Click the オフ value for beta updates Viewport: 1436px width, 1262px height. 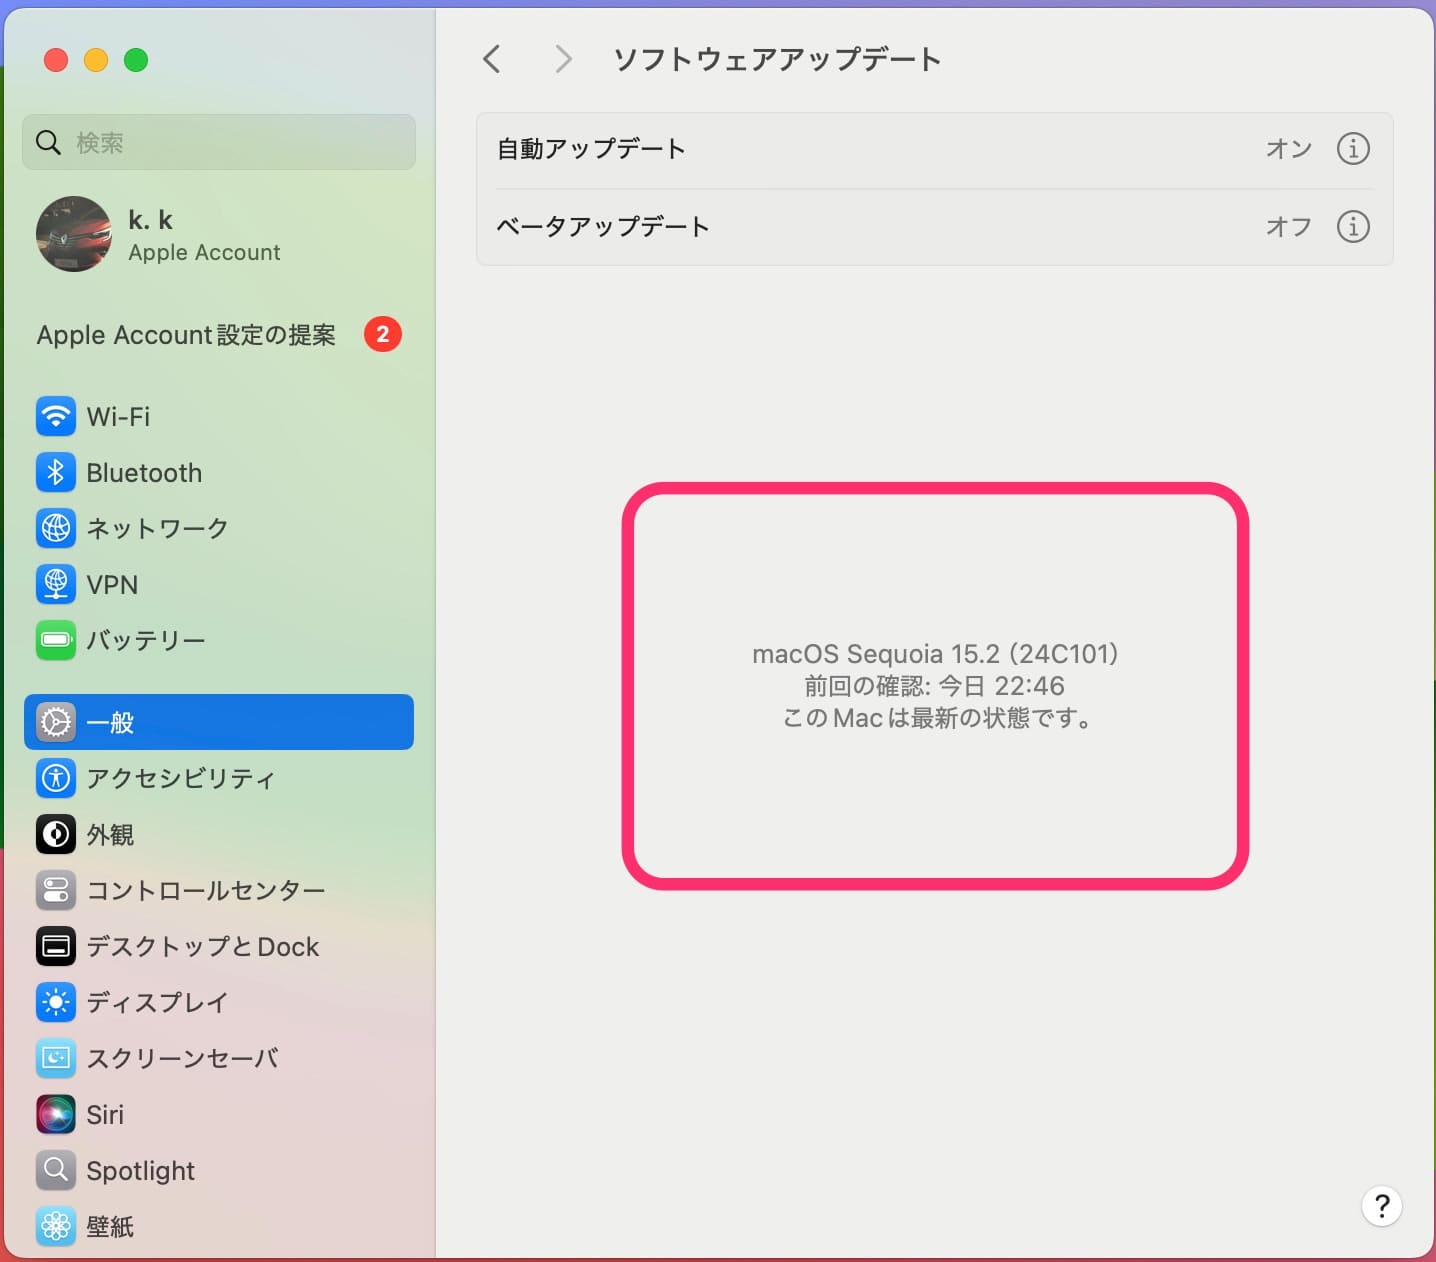pos(1289,226)
